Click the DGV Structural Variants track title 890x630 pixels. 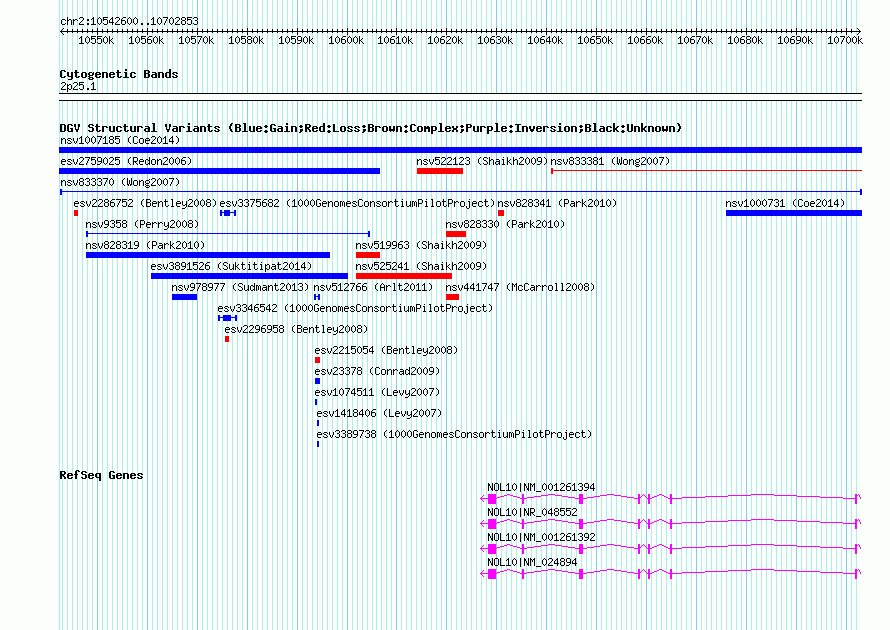(x=370, y=128)
